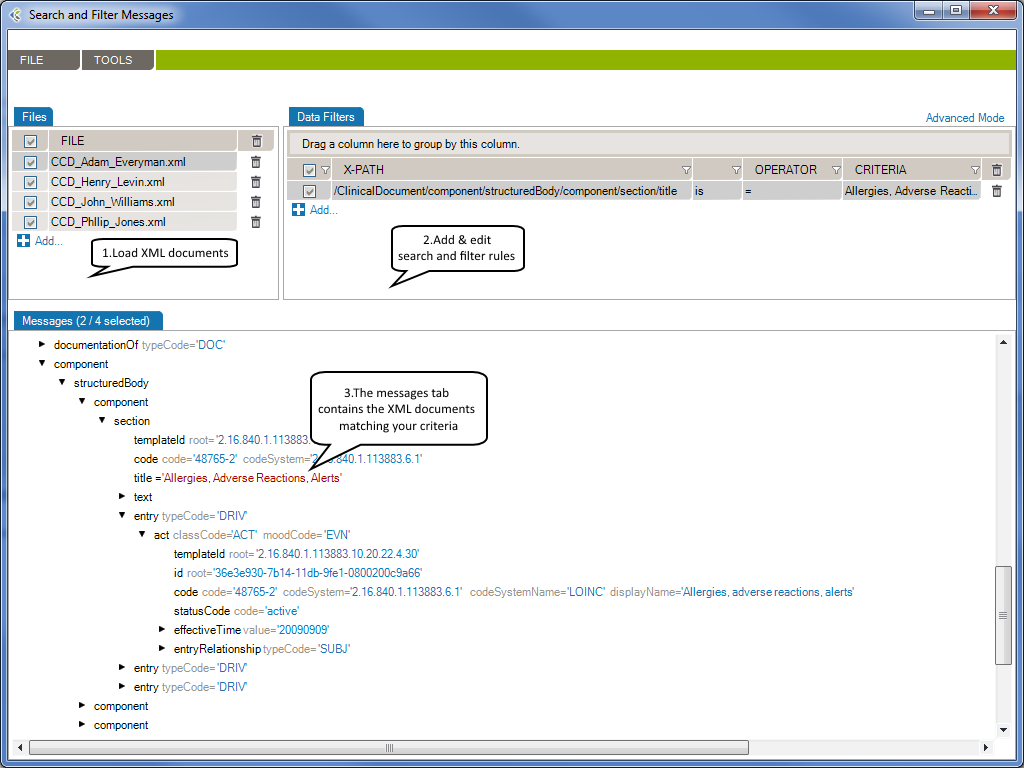This screenshot has height=768, width=1024.
Task: Delete the title filter rule using its trash icon
Action: point(996,190)
